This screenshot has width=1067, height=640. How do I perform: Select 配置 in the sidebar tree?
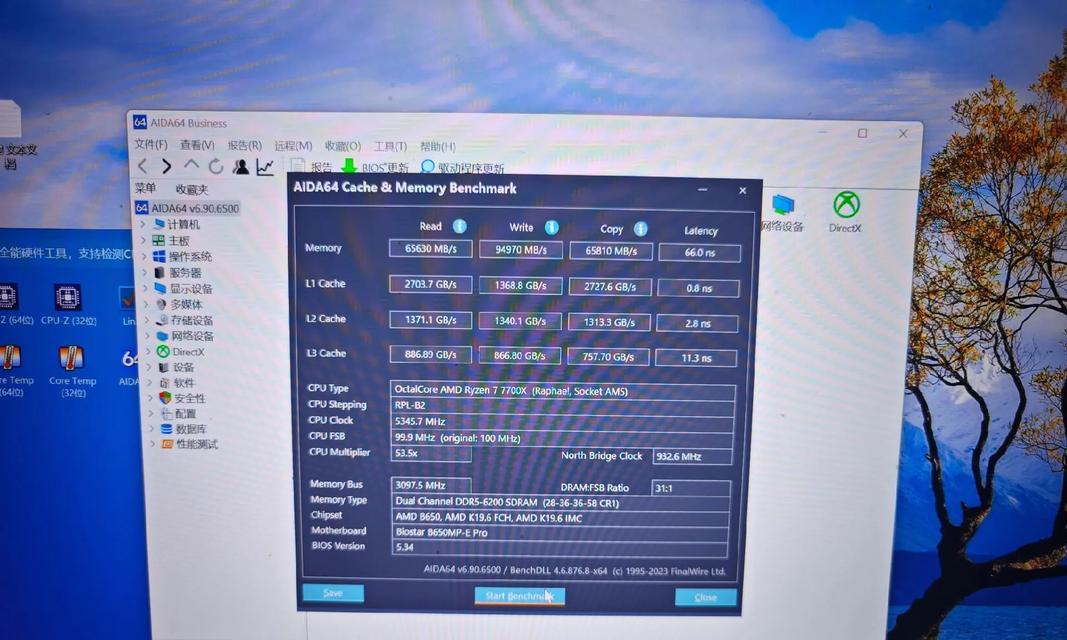pyautogui.click(x=178, y=414)
